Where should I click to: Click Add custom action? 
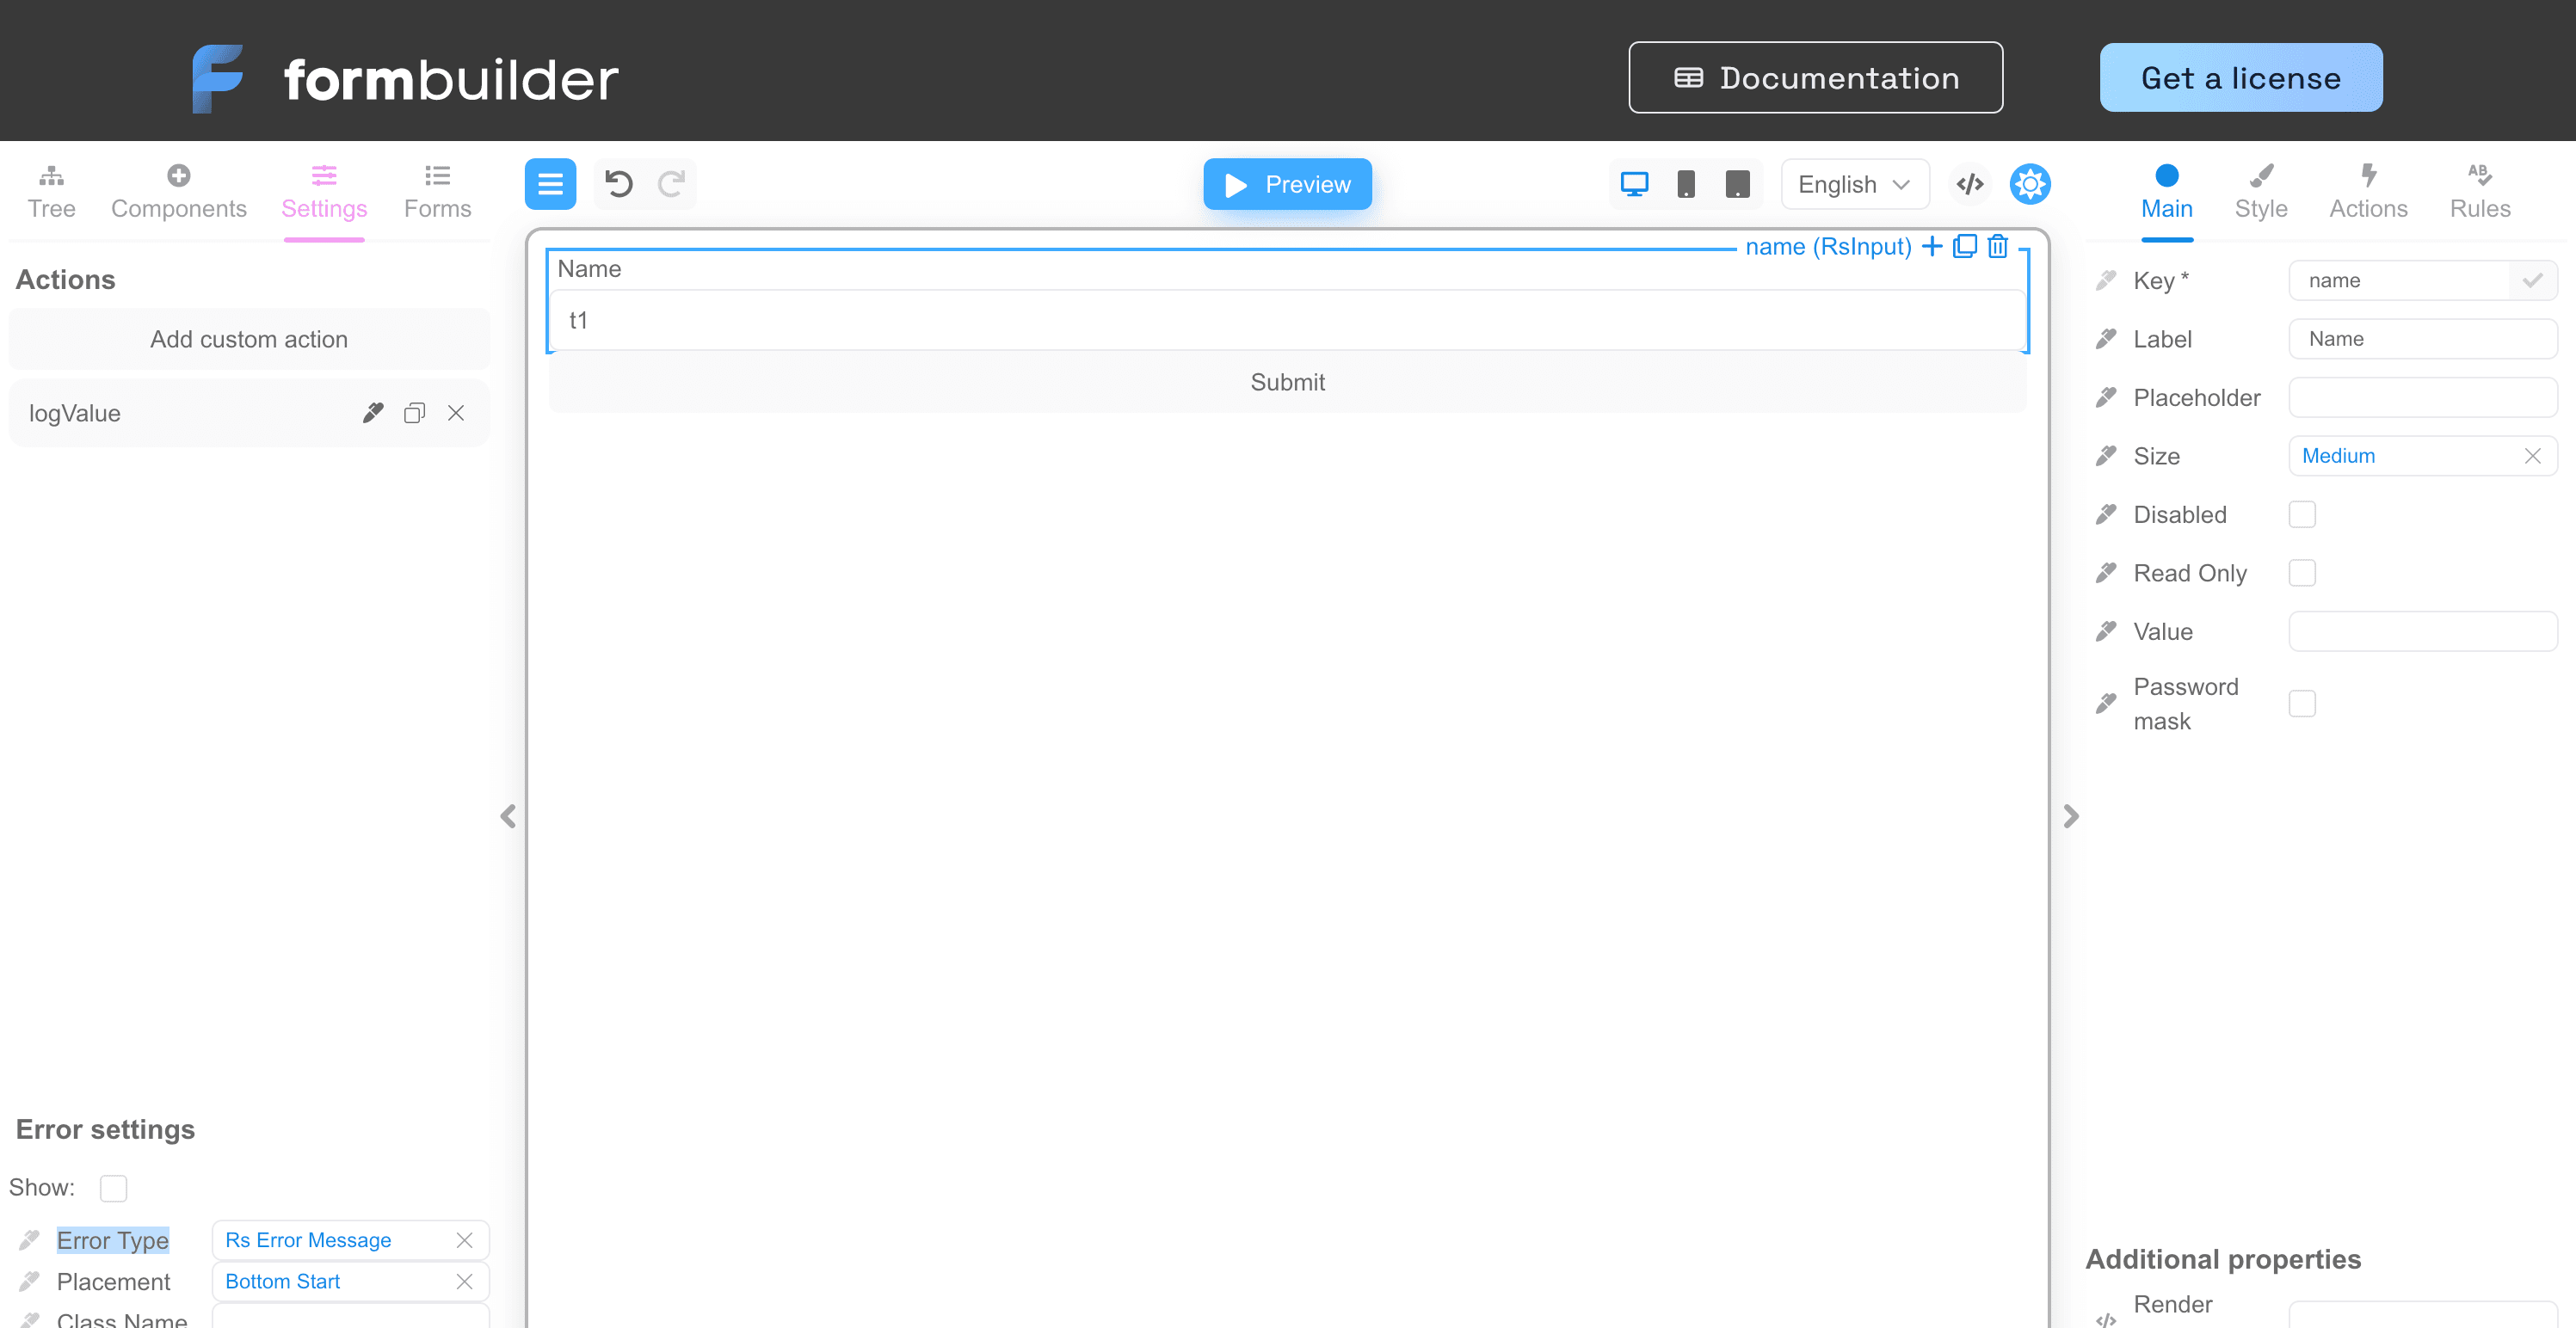pyautogui.click(x=249, y=339)
